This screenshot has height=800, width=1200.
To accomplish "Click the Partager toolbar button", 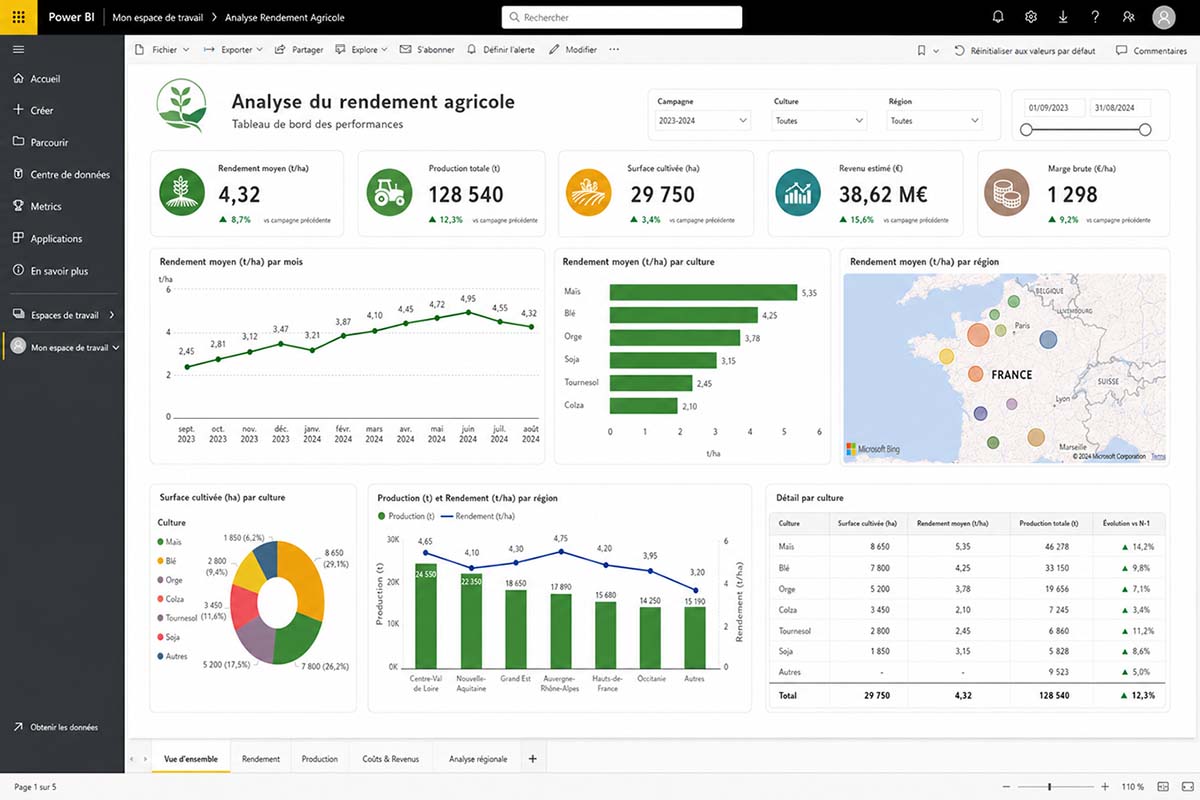I will [x=299, y=49].
